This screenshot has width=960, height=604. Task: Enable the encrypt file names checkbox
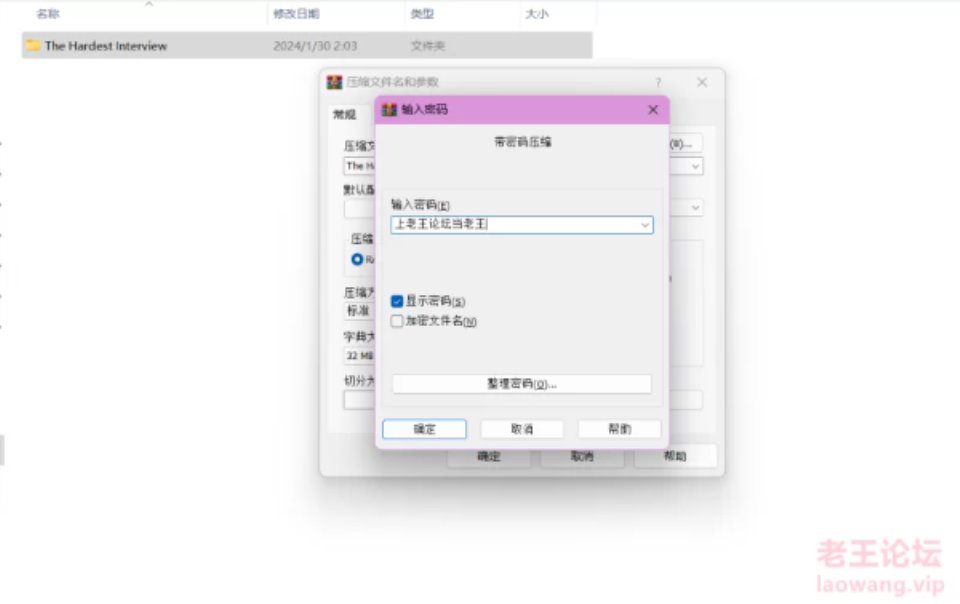pos(397,321)
